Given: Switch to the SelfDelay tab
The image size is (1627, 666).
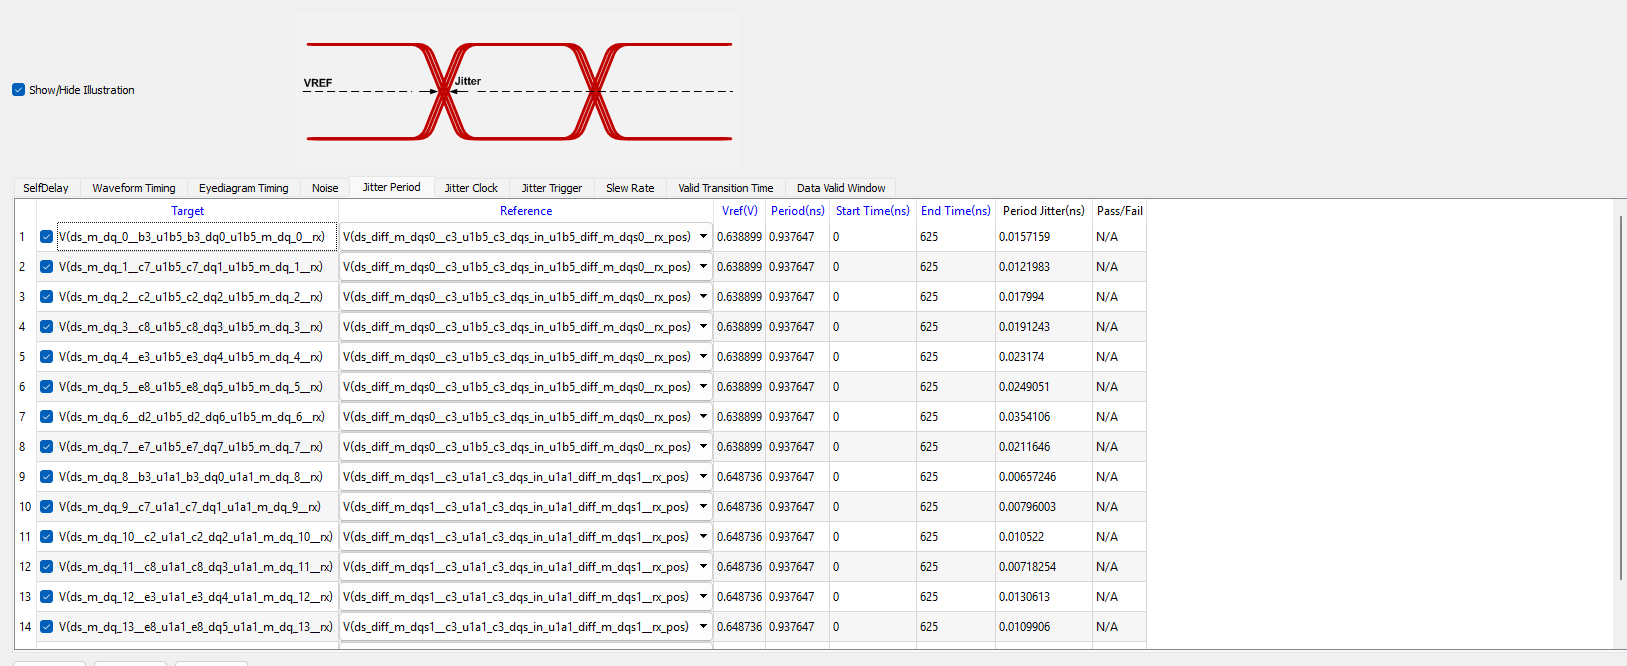Looking at the screenshot, I should point(46,188).
